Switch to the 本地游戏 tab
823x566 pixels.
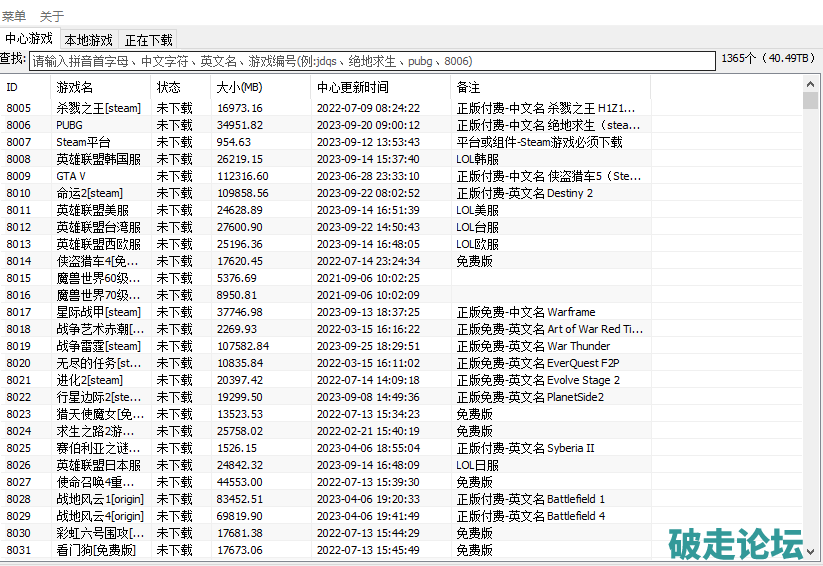click(x=88, y=40)
